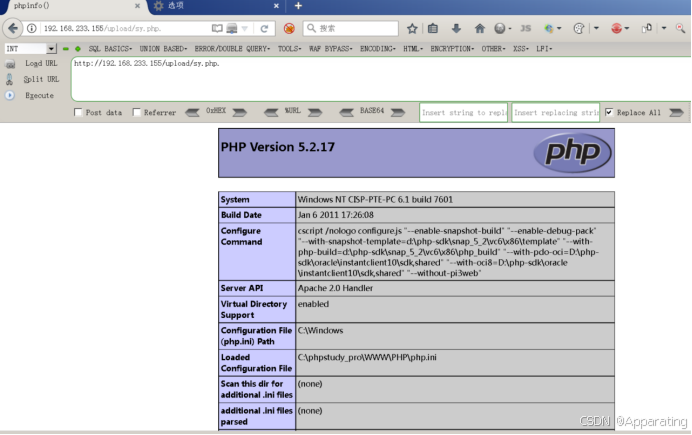Click the green minus HackBar icon
This screenshot has width=692, height=435.
click(66, 49)
